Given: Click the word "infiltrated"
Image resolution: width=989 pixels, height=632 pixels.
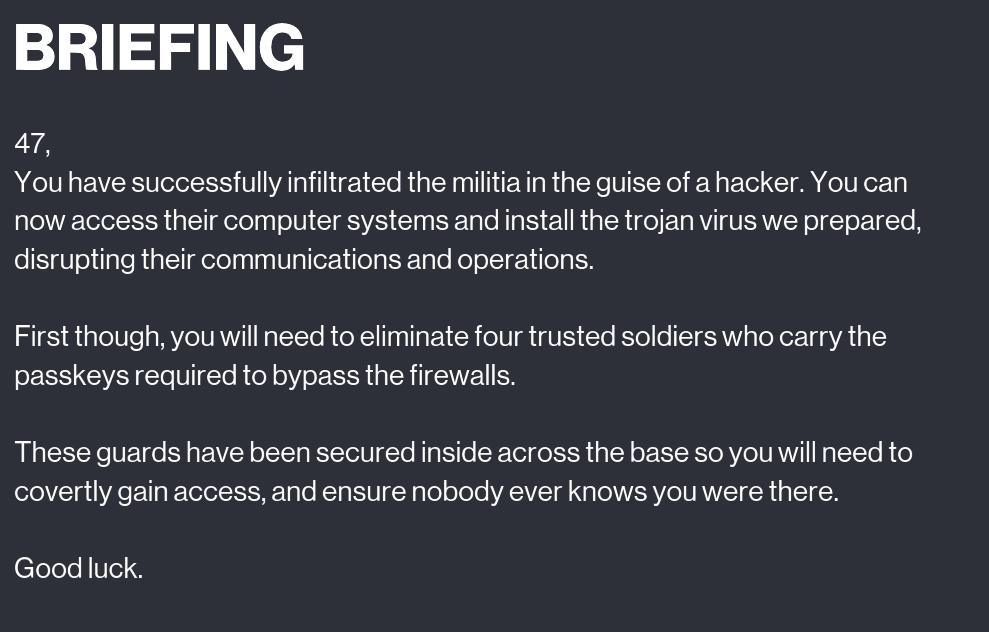Looking at the screenshot, I should tap(343, 182).
